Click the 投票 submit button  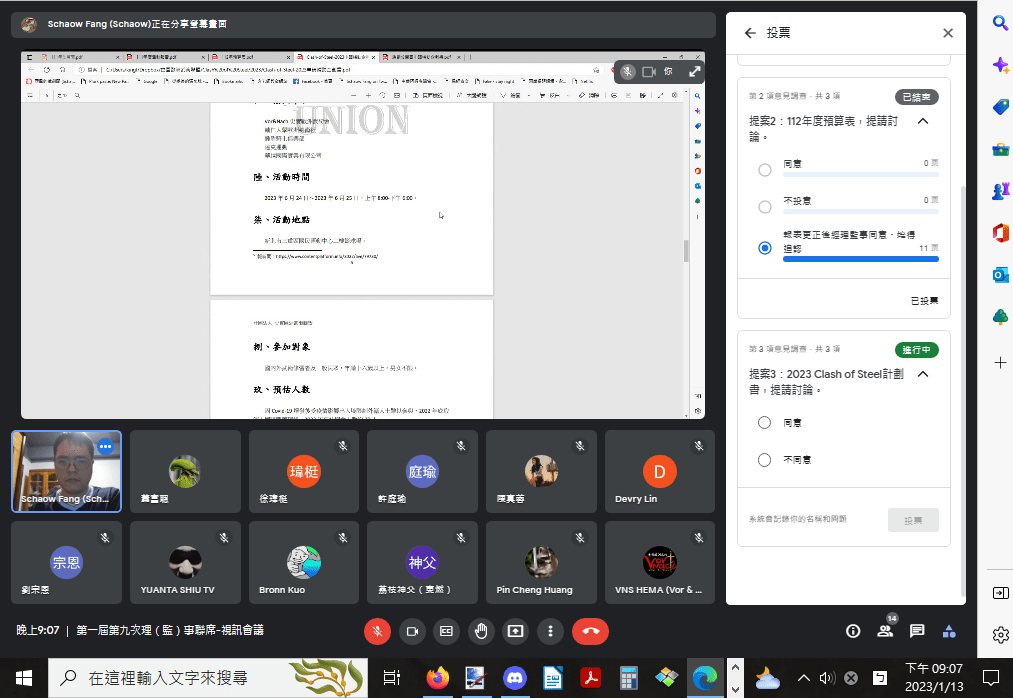[x=913, y=520]
